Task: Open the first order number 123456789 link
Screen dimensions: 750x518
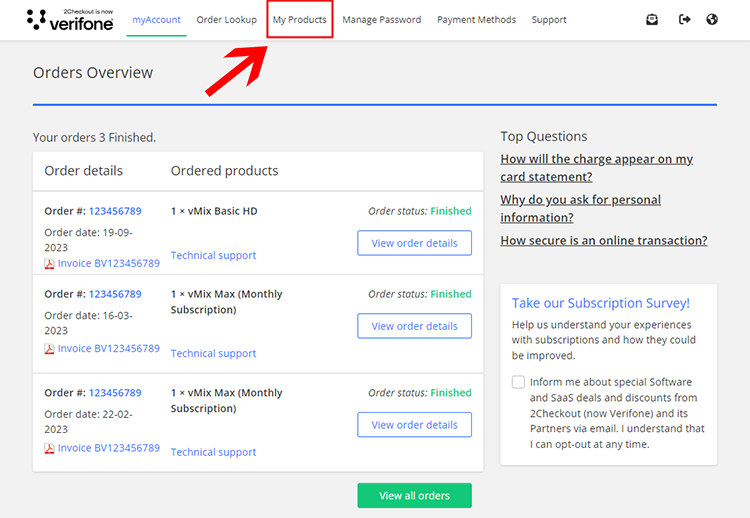Action: coord(115,211)
